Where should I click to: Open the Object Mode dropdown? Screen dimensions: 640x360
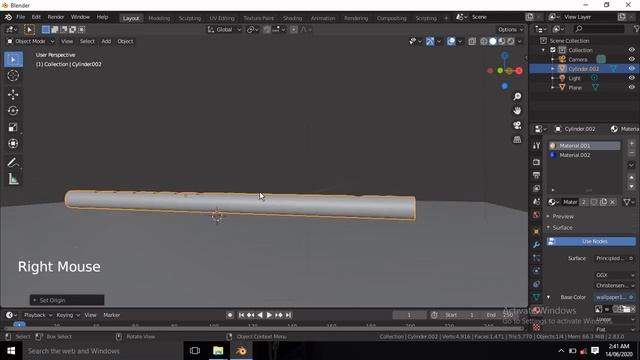[30, 41]
